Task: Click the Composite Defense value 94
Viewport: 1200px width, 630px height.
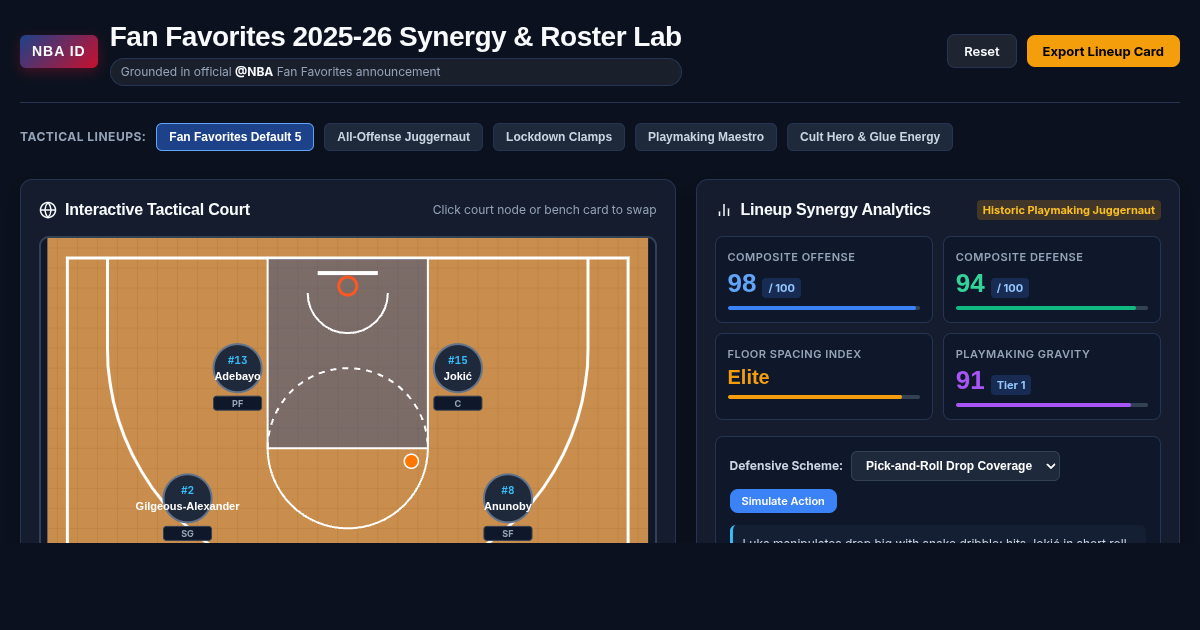Action: pos(970,284)
